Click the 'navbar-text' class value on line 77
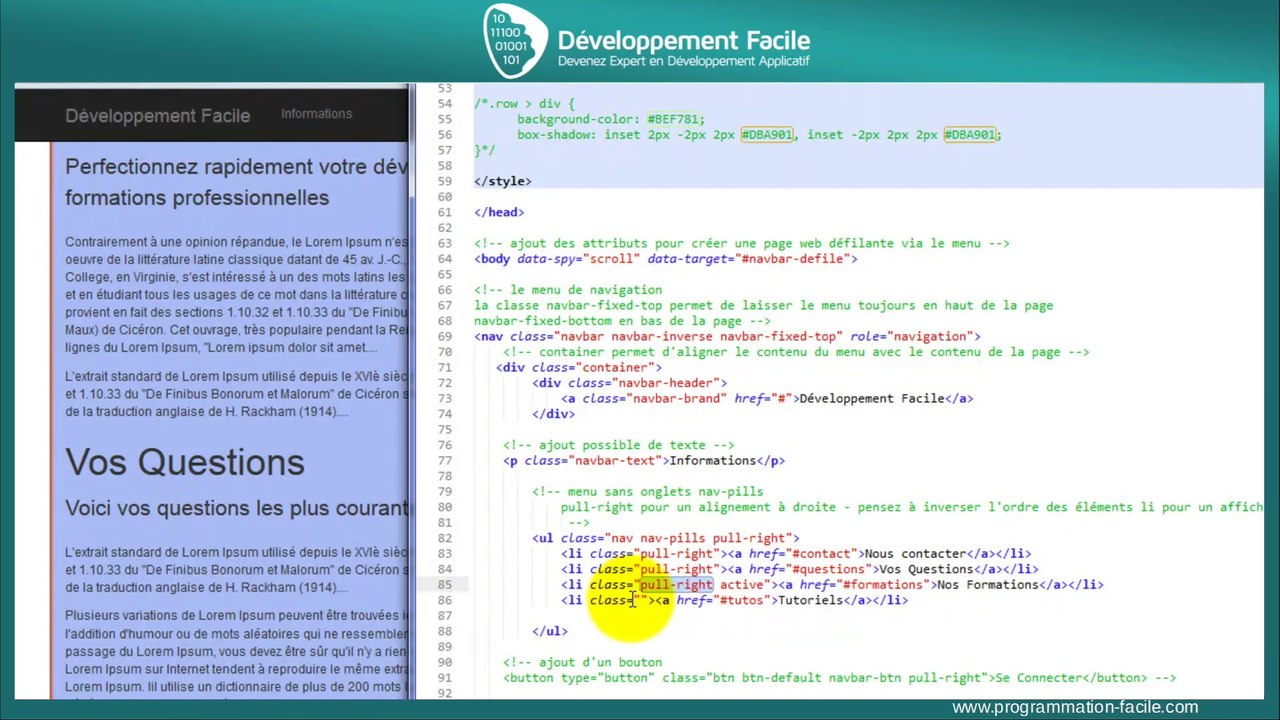 [x=617, y=460]
